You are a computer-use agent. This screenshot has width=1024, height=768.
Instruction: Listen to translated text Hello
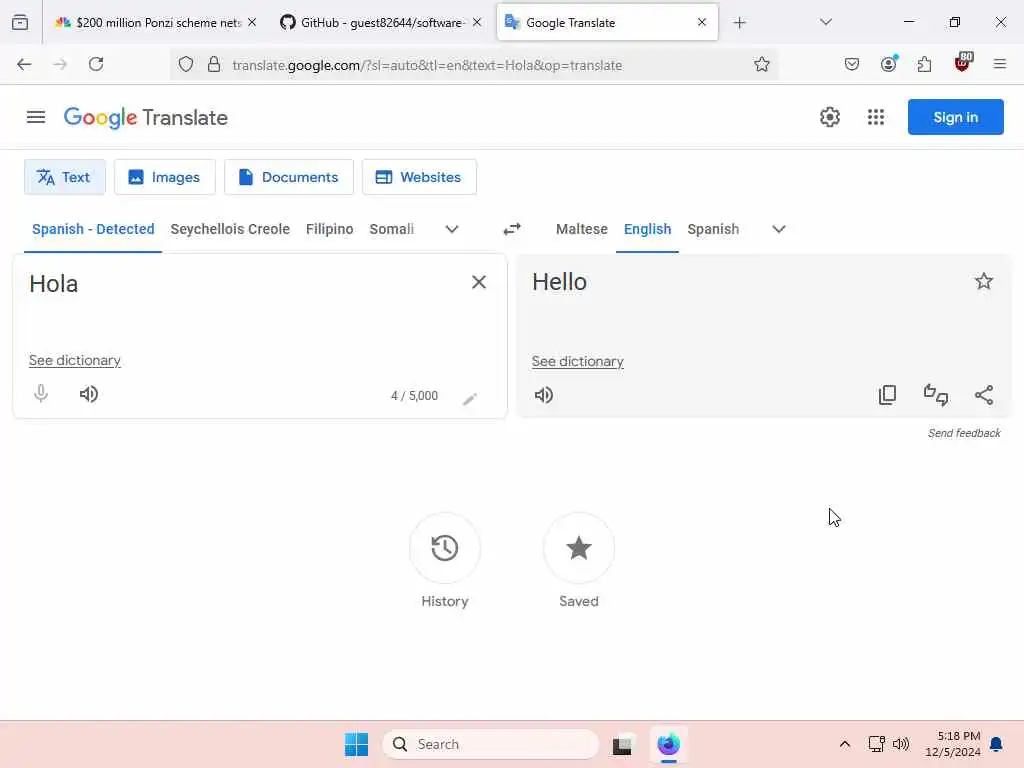[x=543, y=395]
